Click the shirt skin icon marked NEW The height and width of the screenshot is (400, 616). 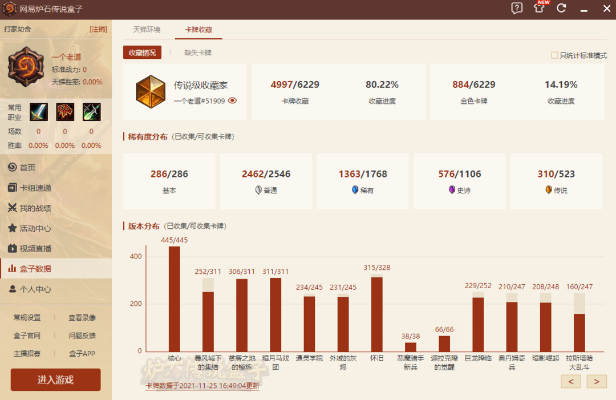point(541,8)
